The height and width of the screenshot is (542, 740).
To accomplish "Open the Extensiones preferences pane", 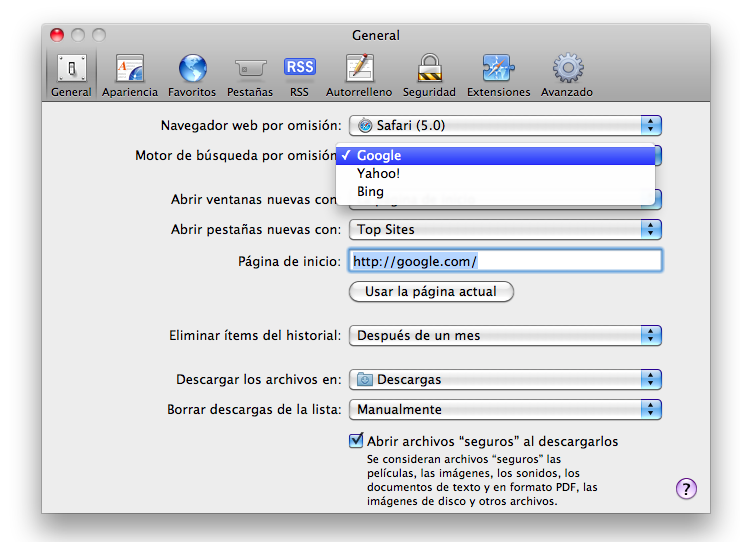I will click(498, 76).
